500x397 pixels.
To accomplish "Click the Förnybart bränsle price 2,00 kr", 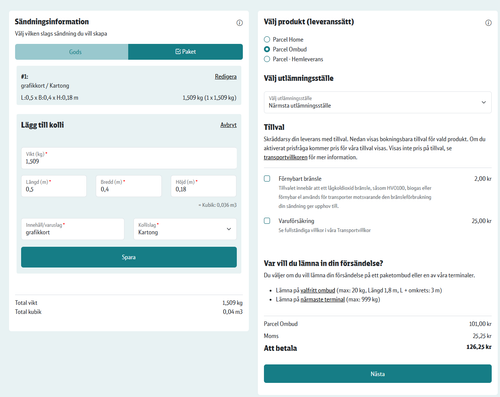I will point(483,179).
